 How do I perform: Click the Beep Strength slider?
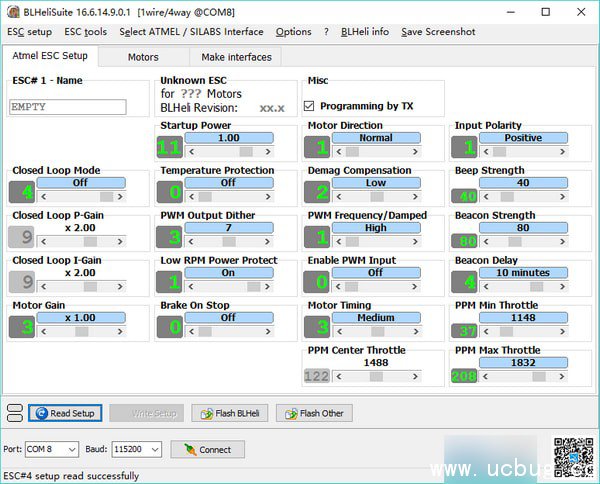(x=522, y=197)
